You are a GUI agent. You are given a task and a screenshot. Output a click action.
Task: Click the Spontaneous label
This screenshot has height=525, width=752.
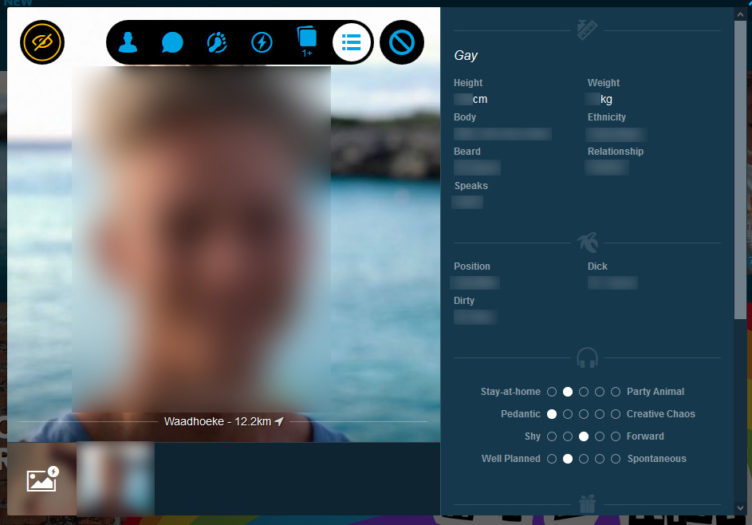pyautogui.click(x=657, y=459)
